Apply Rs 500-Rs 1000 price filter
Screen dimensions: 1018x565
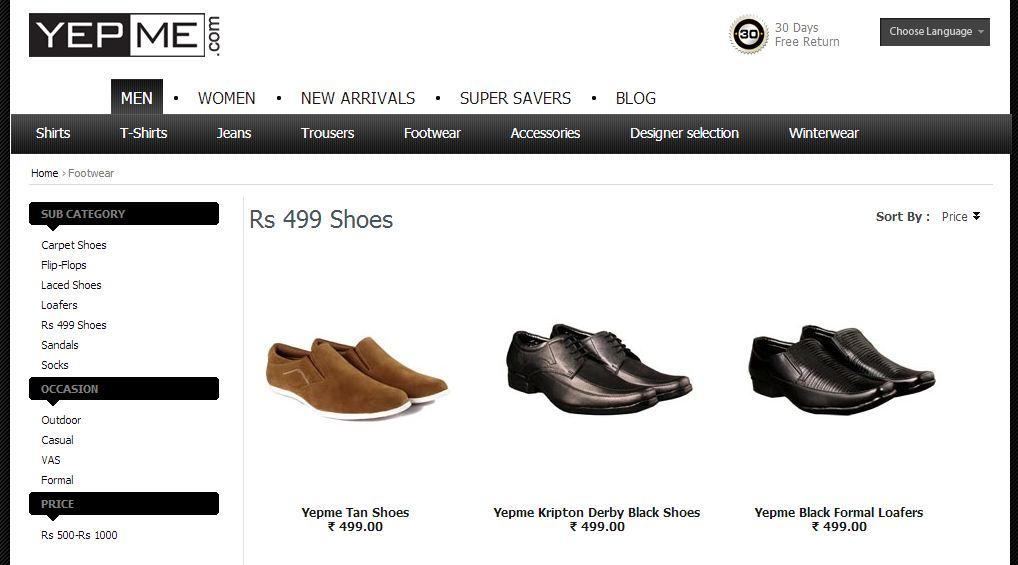(x=79, y=535)
